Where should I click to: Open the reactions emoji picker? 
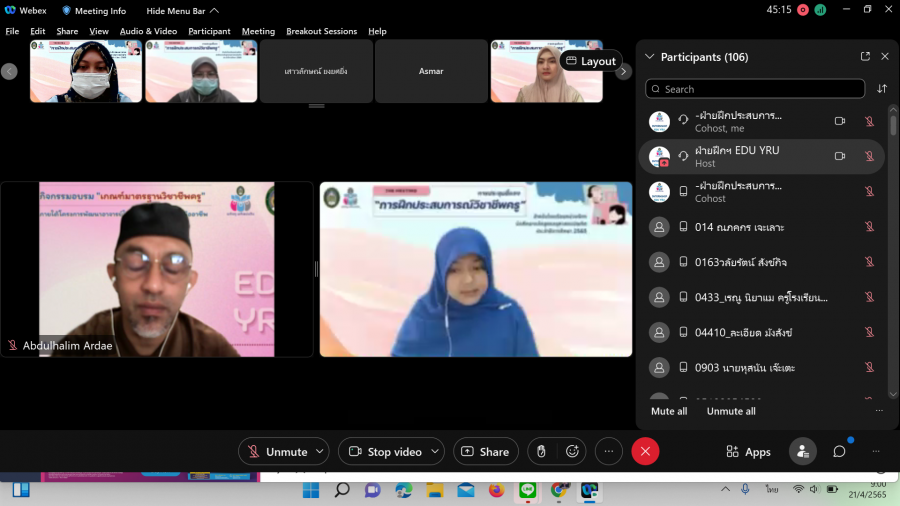[572, 452]
